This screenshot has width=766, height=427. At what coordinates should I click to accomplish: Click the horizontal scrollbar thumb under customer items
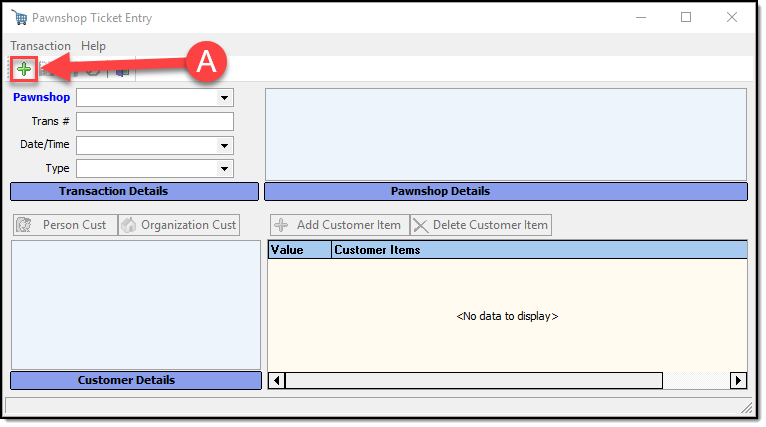coord(473,380)
